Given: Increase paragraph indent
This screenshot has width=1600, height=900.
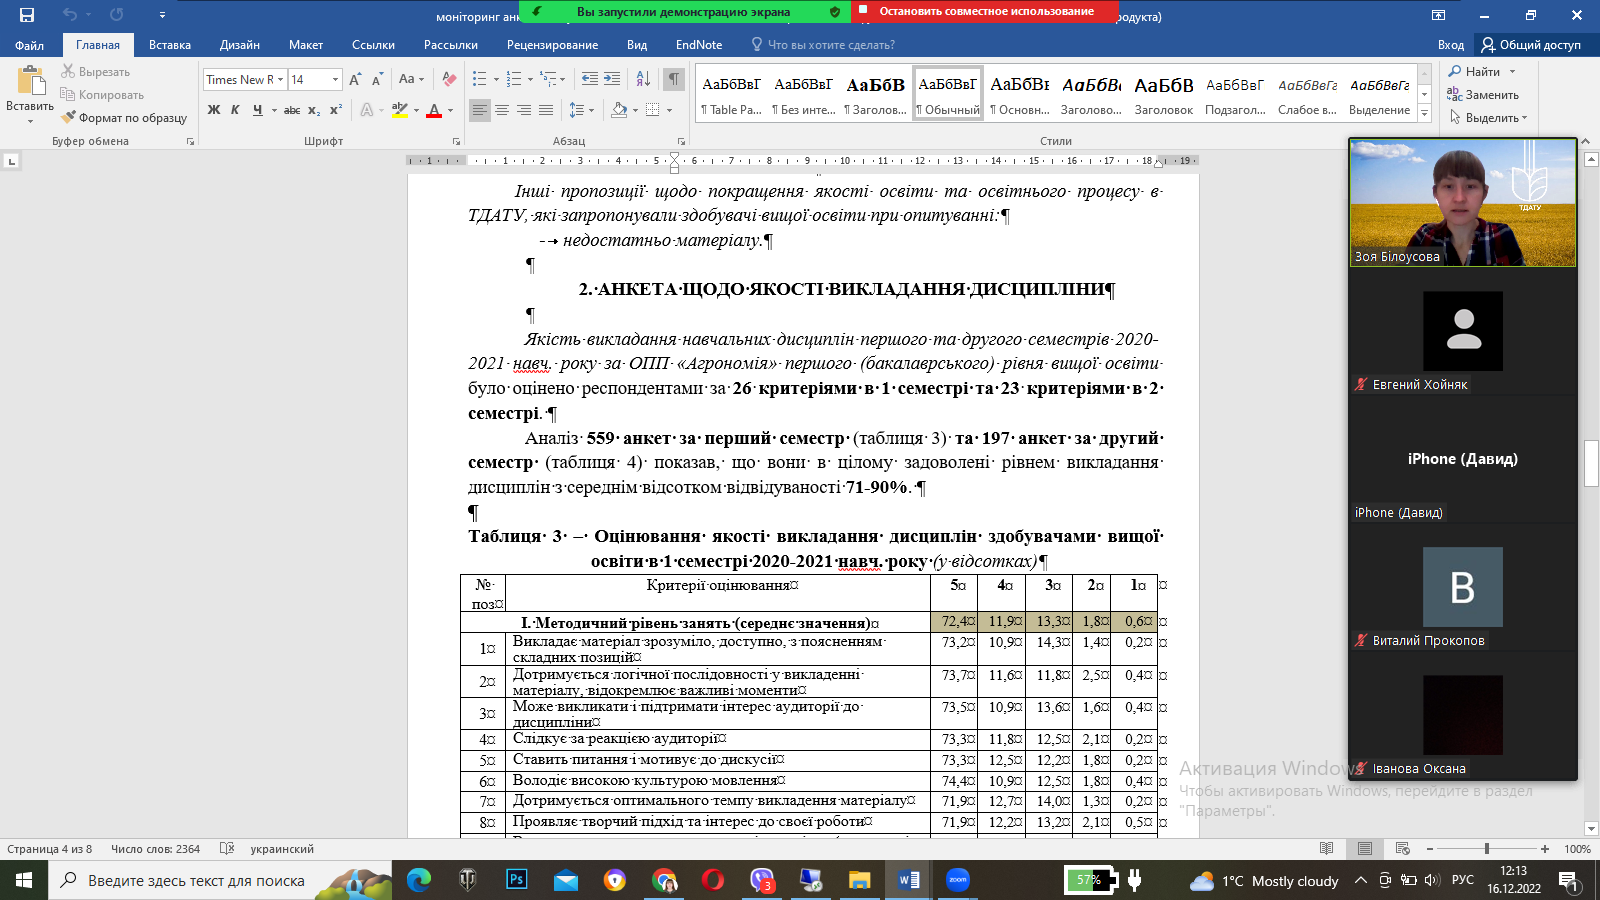Looking at the screenshot, I should 612,79.
